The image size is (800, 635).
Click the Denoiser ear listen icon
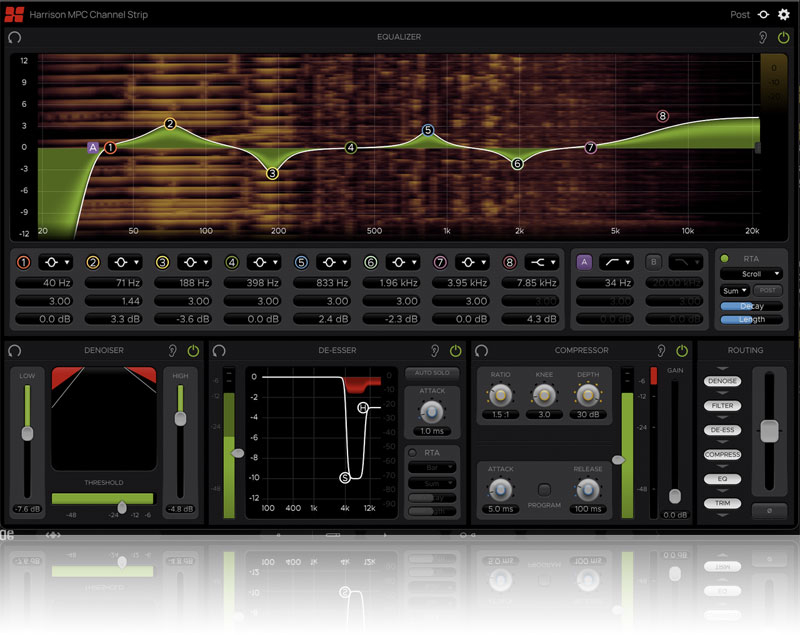173,351
